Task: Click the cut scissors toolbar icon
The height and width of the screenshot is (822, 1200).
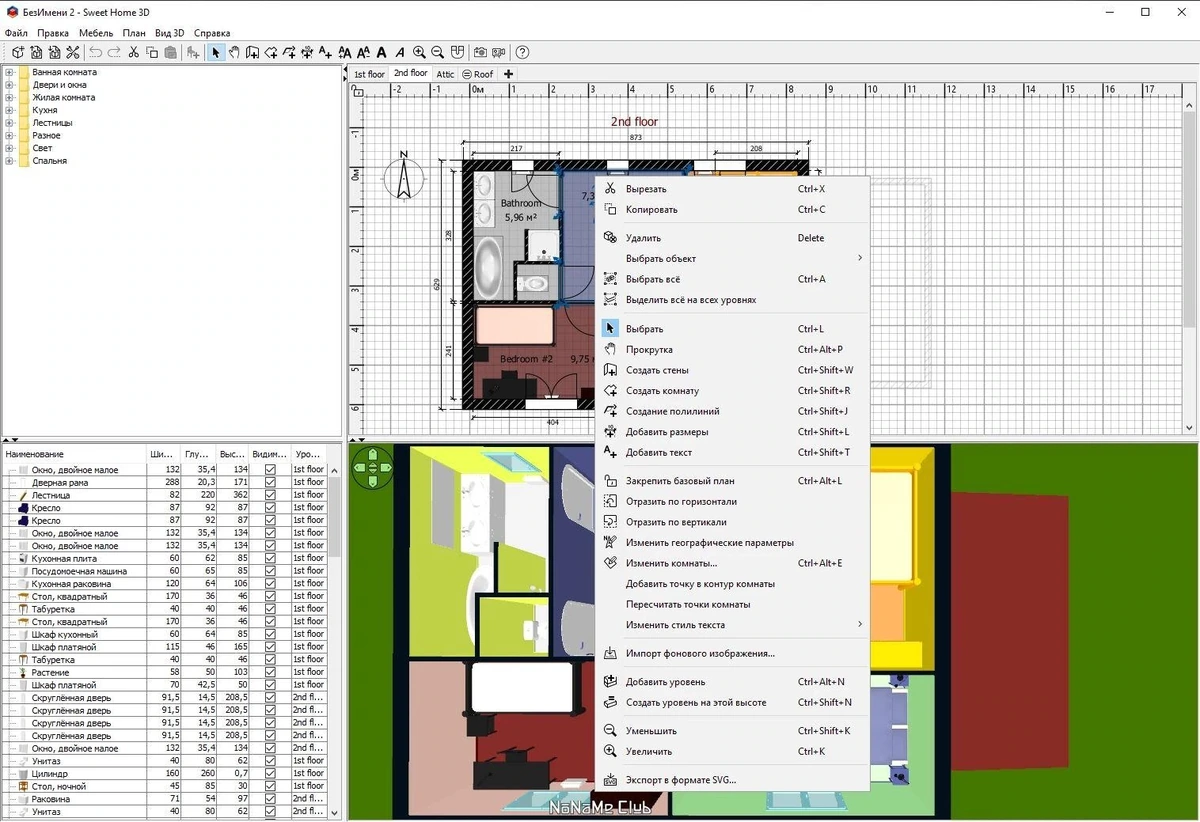Action: tap(133, 52)
